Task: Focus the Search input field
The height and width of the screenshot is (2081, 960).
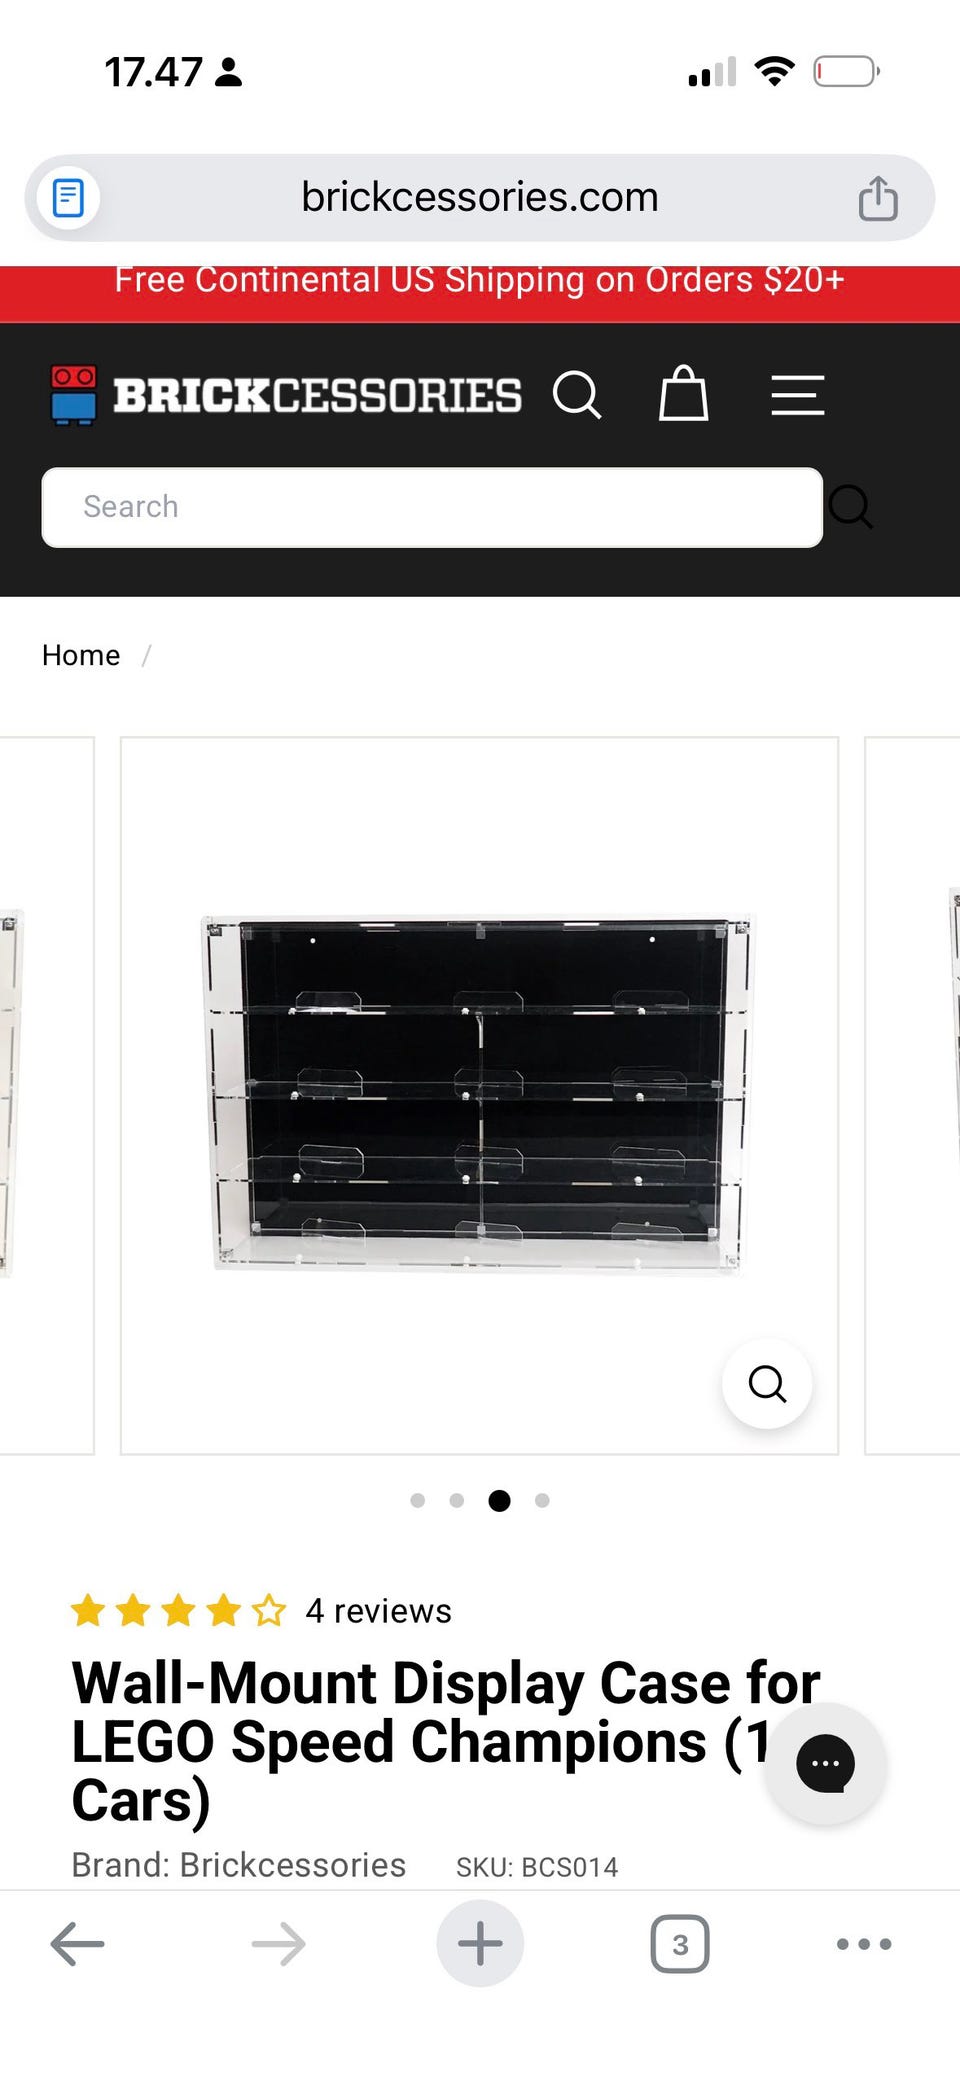Action: tap(432, 507)
